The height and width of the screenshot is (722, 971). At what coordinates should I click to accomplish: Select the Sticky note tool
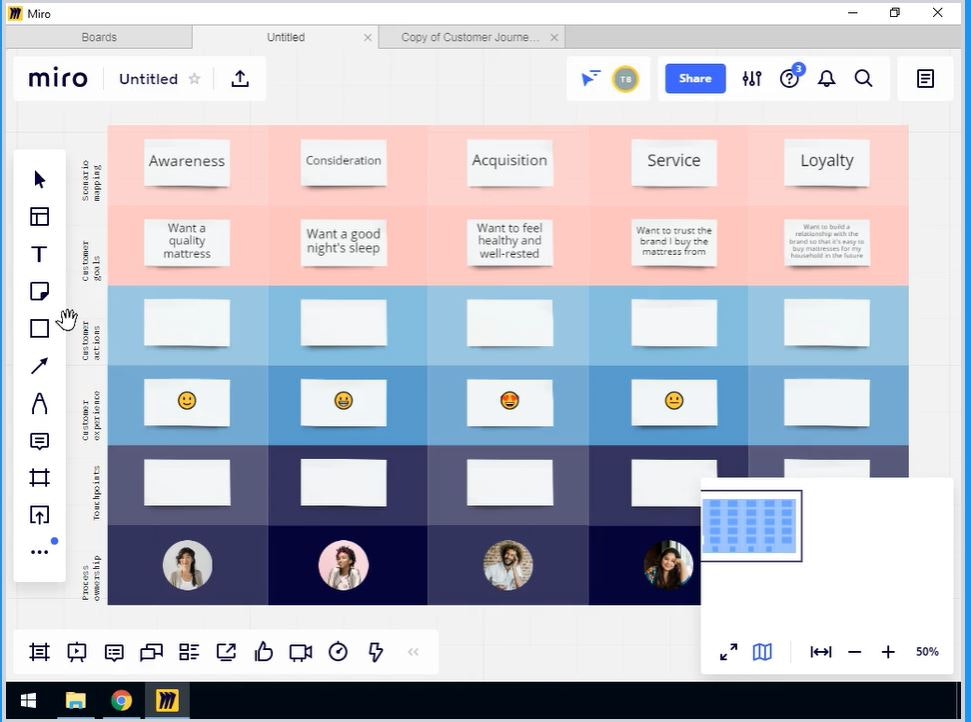[x=40, y=291]
